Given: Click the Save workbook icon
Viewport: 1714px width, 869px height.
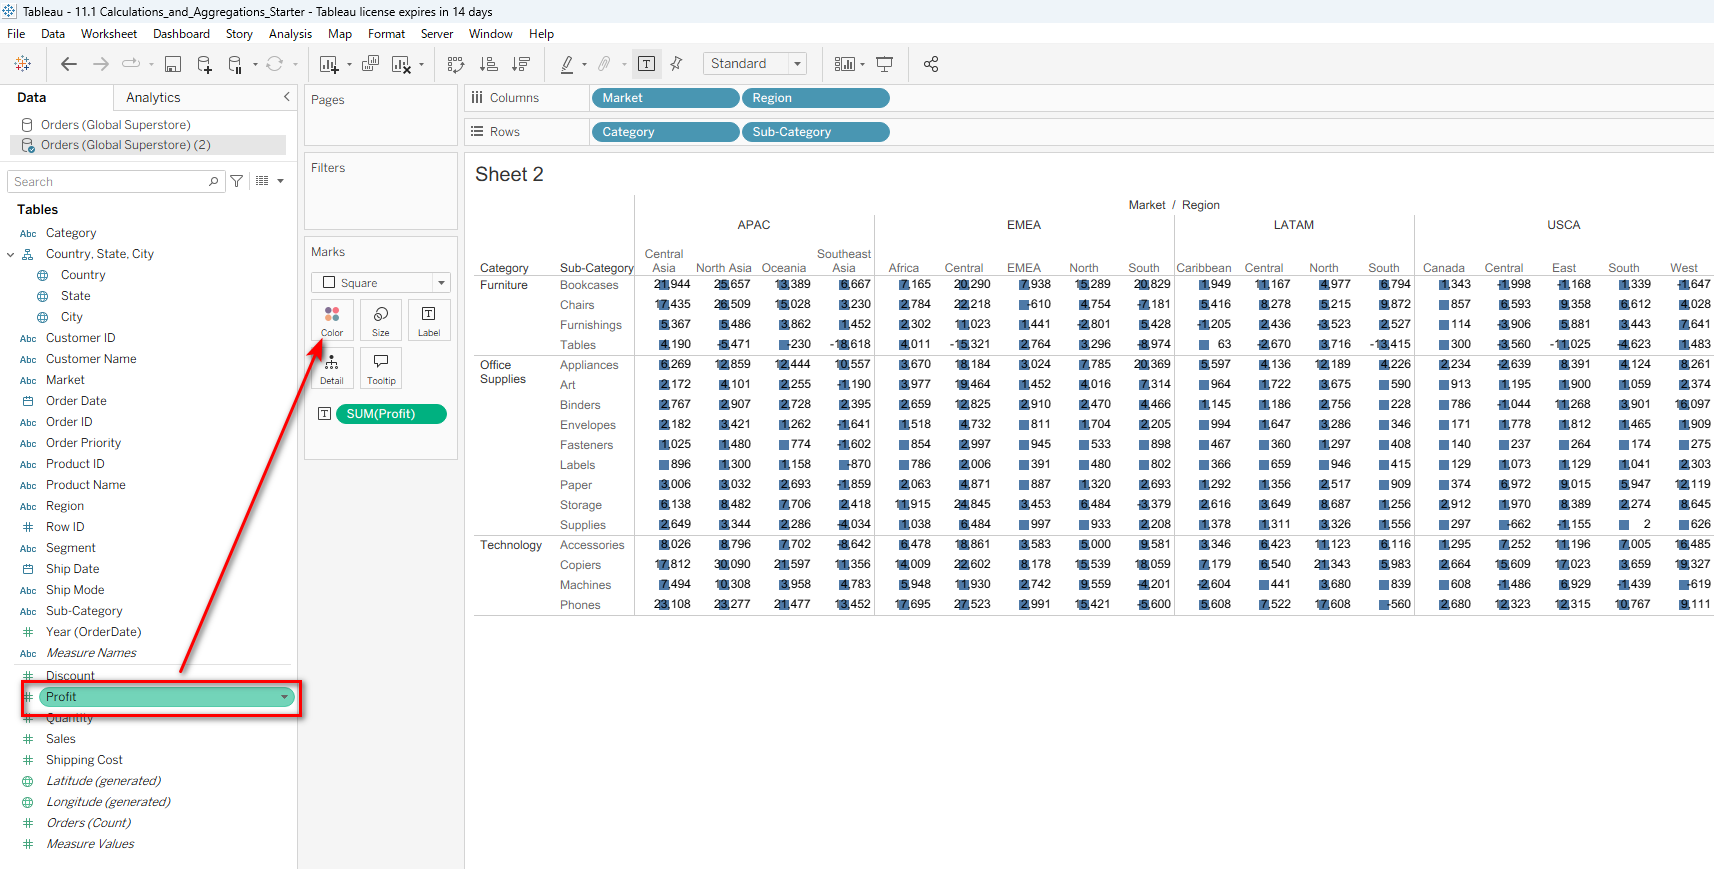Looking at the screenshot, I should pyautogui.click(x=173, y=64).
